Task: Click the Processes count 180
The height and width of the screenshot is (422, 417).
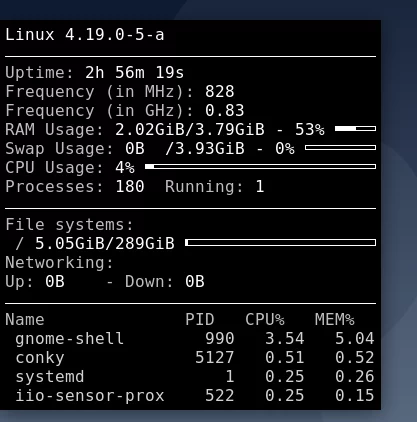Action: tap(130, 187)
